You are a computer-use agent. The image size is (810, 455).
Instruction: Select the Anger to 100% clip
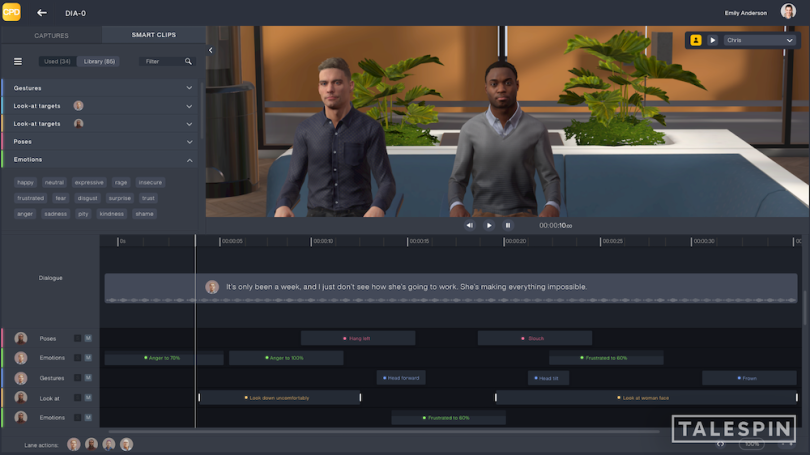pos(286,358)
